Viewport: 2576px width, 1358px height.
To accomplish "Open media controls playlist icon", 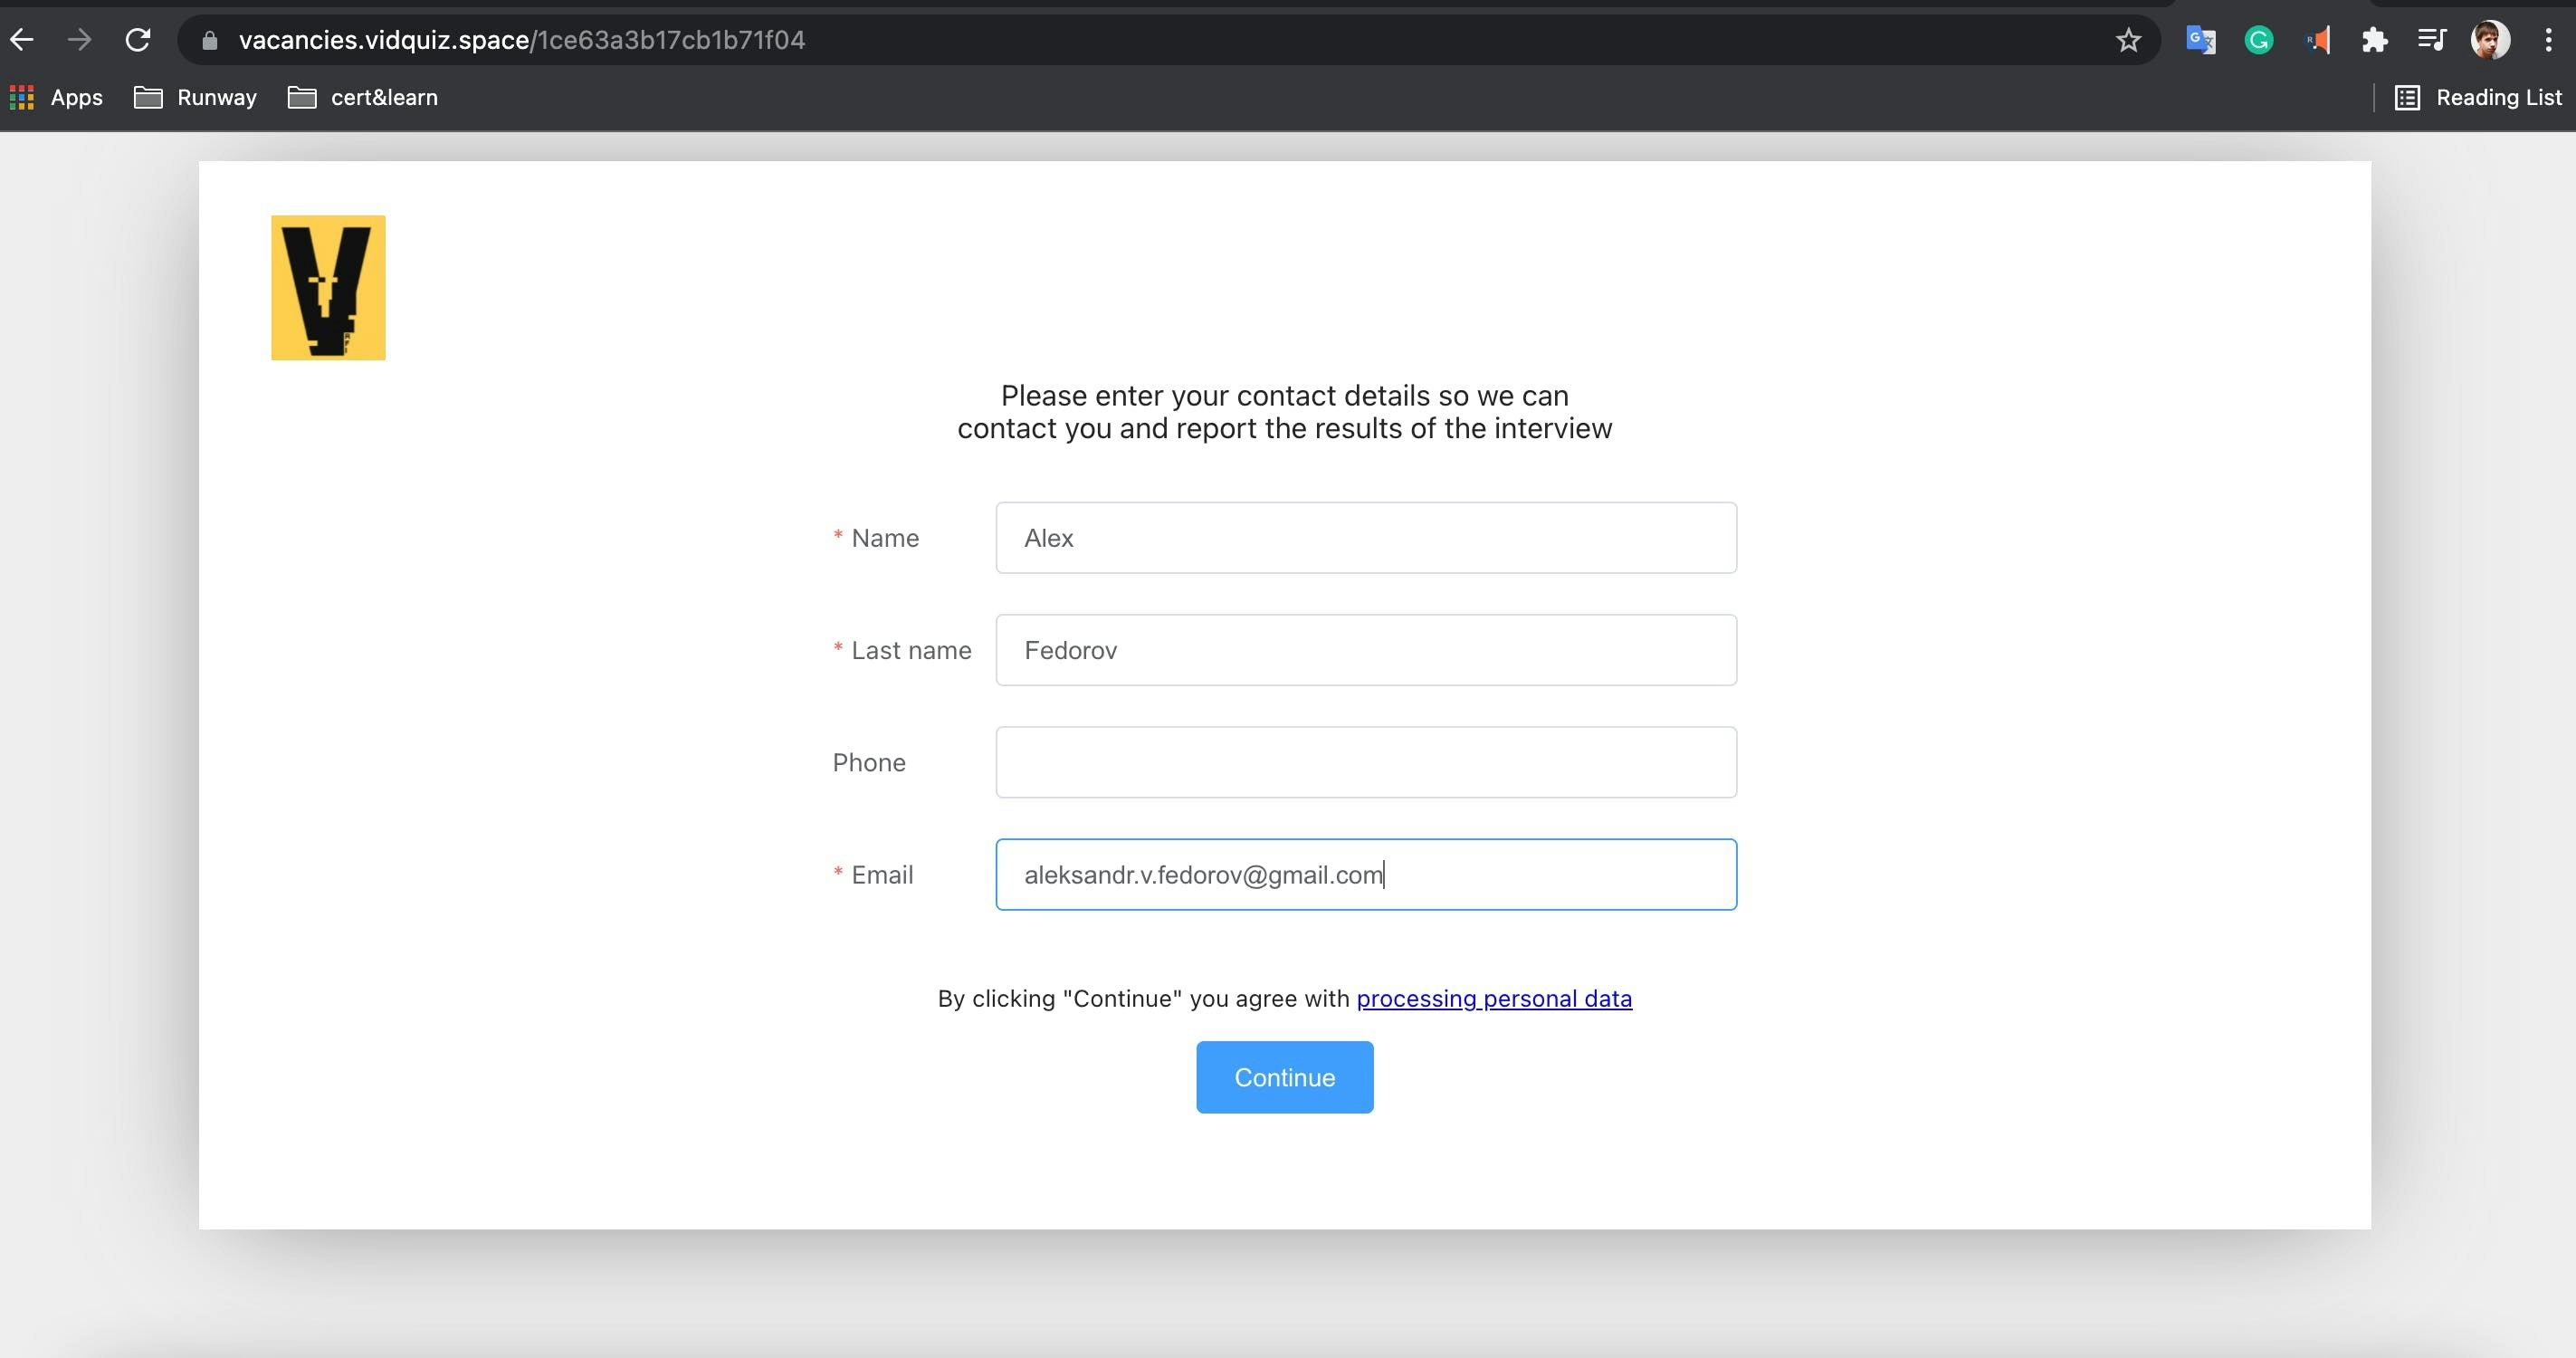I will [2431, 40].
